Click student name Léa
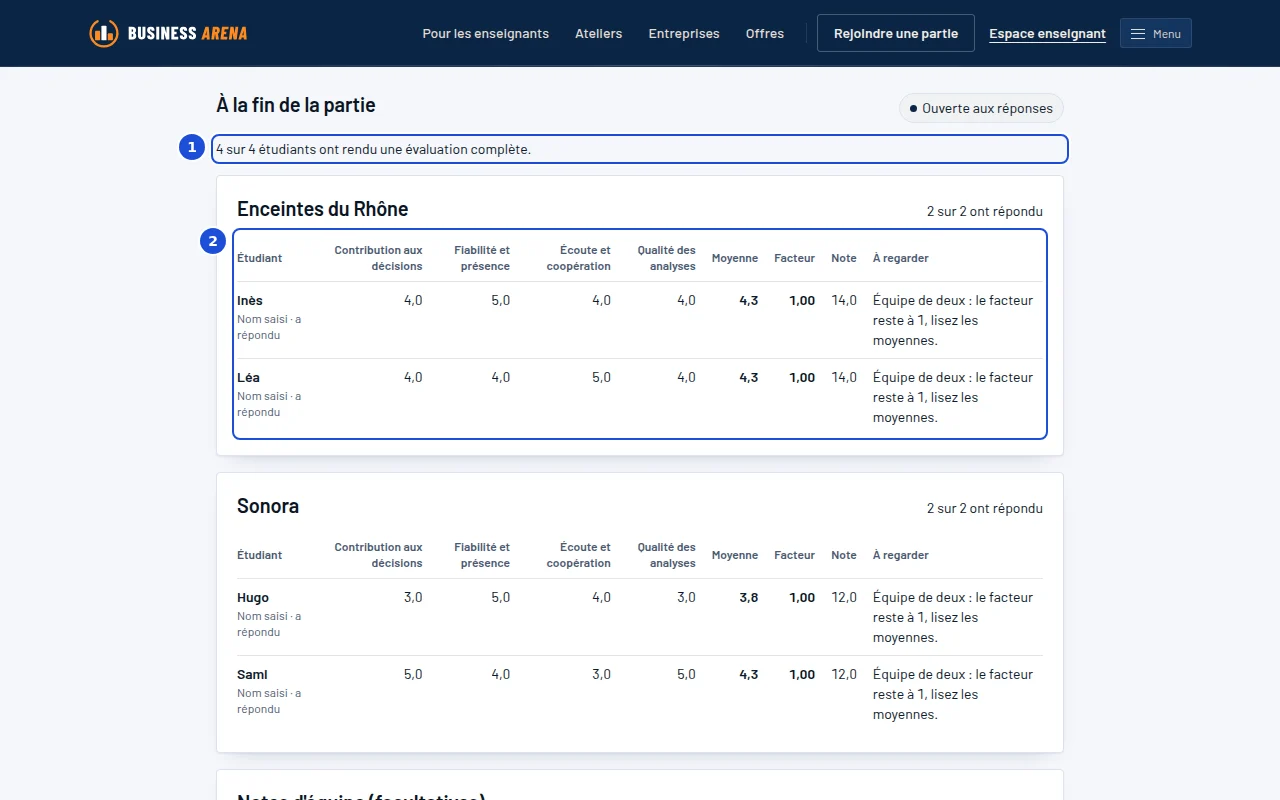Screen dimensions: 1280x800 [248, 377]
